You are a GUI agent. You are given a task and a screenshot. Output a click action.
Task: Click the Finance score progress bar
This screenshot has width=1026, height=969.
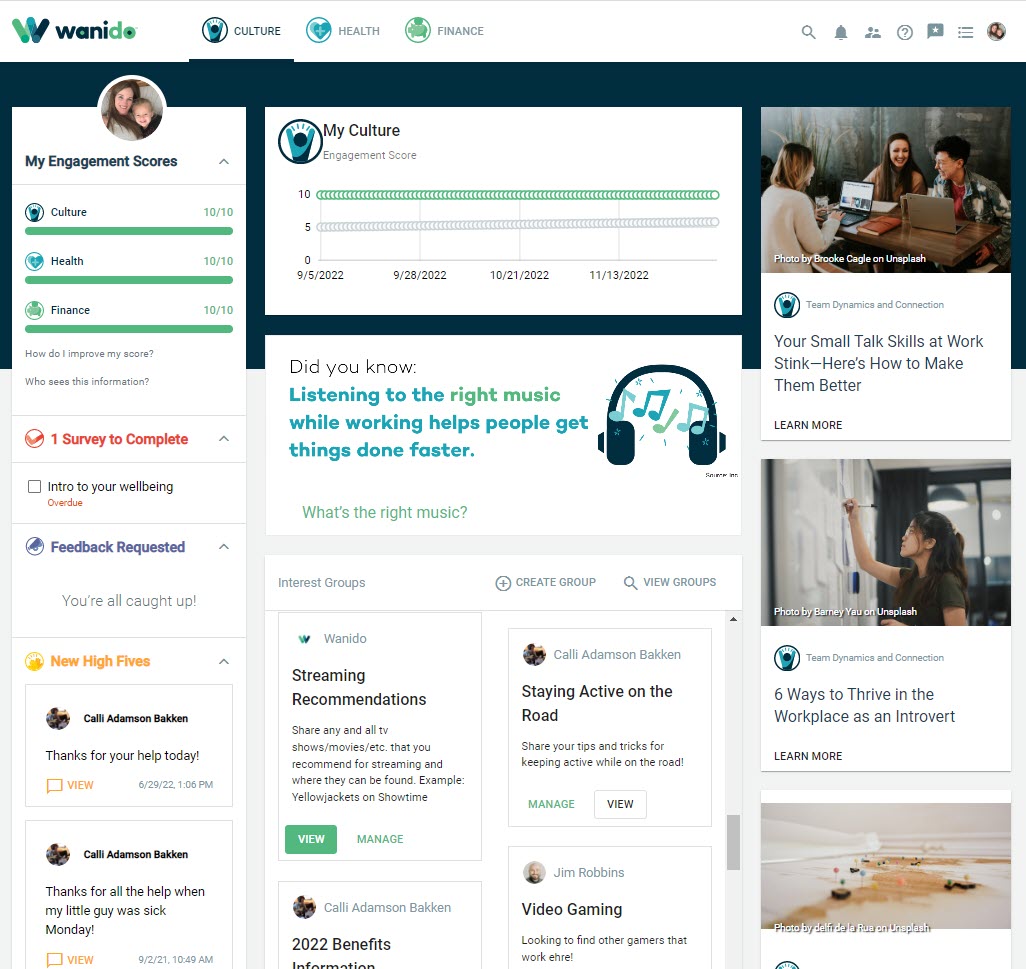tap(128, 328)
